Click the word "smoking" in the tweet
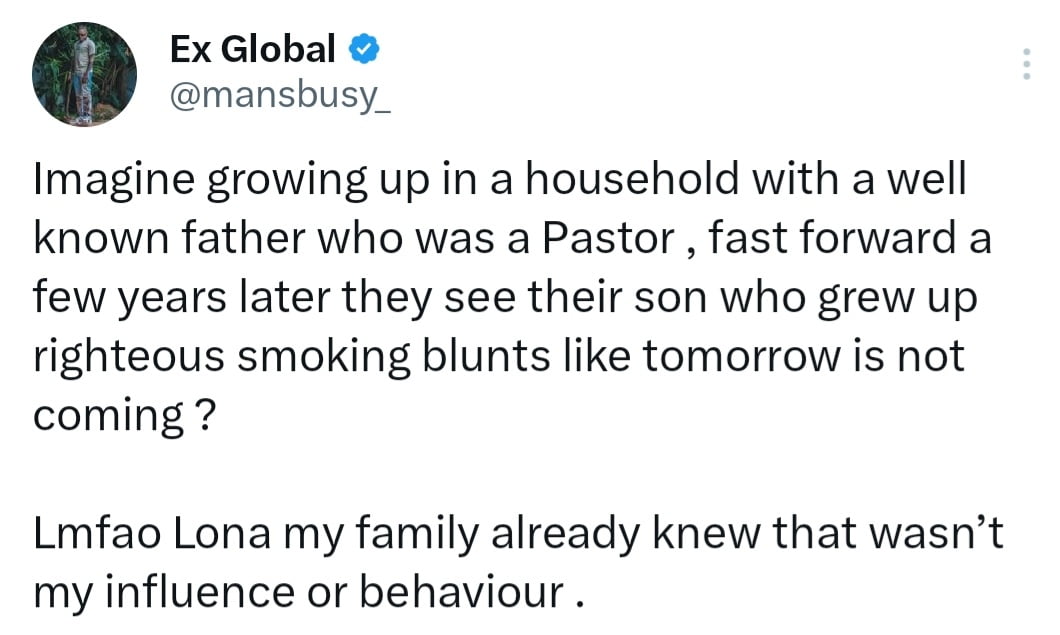The height and width of the screenshot is (635, 1060). coord(324,357)
